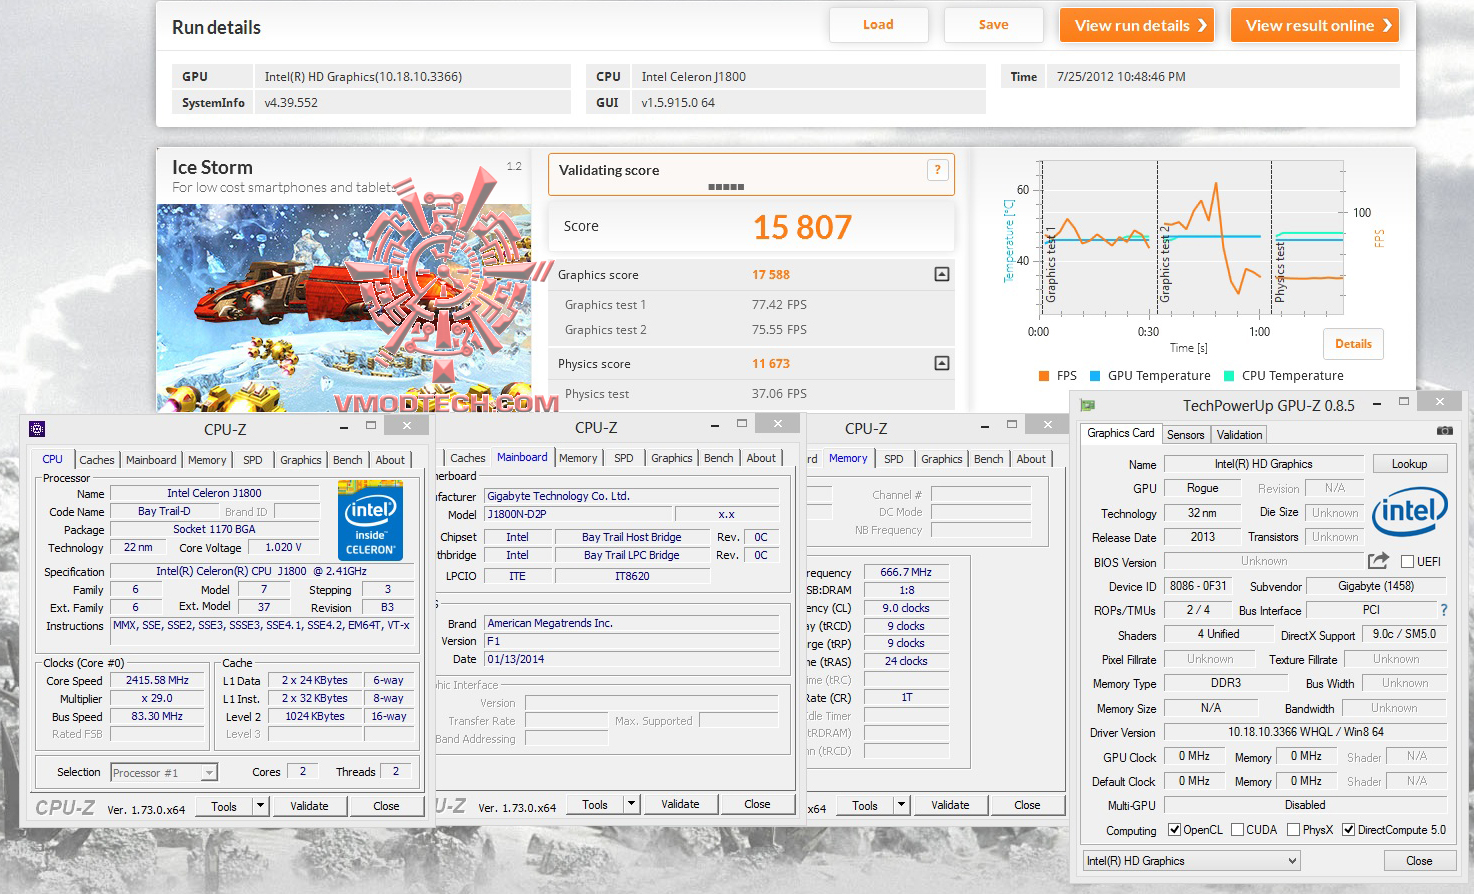Toggle the UEFI checkbox in GPU-Z
1474x894 pixels.
click(1407, 562)
